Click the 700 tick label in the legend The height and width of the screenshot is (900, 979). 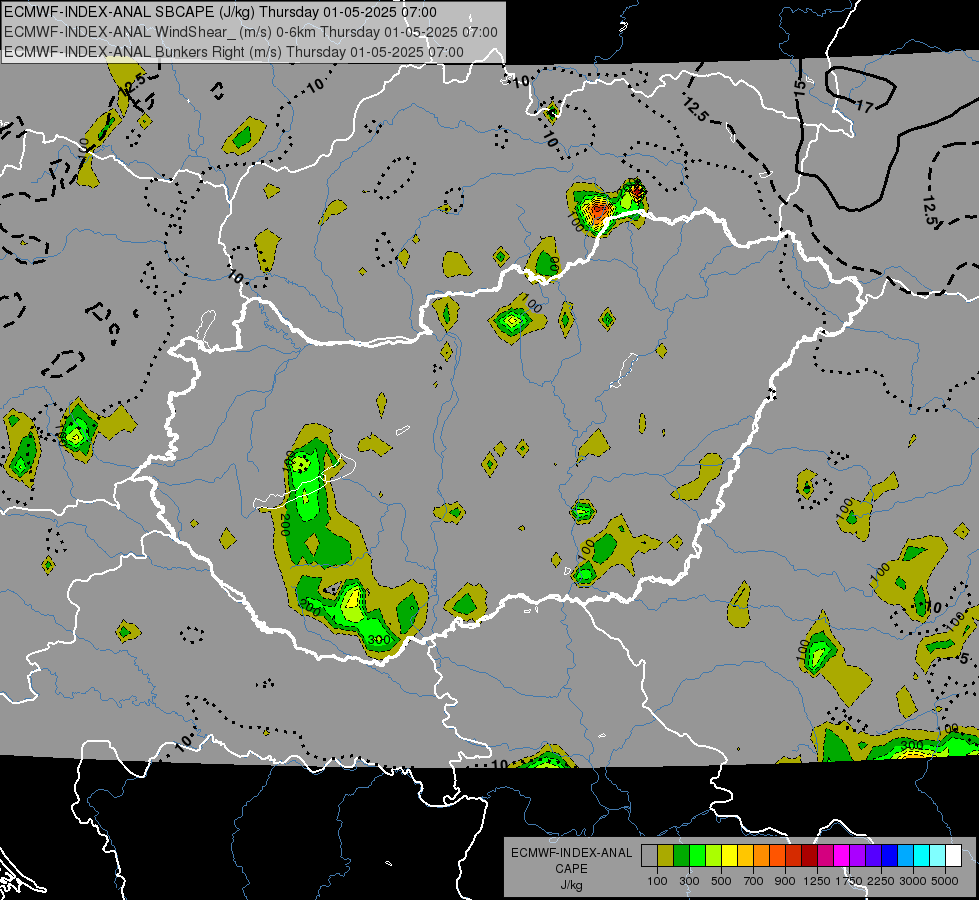[x=754, y=881]
